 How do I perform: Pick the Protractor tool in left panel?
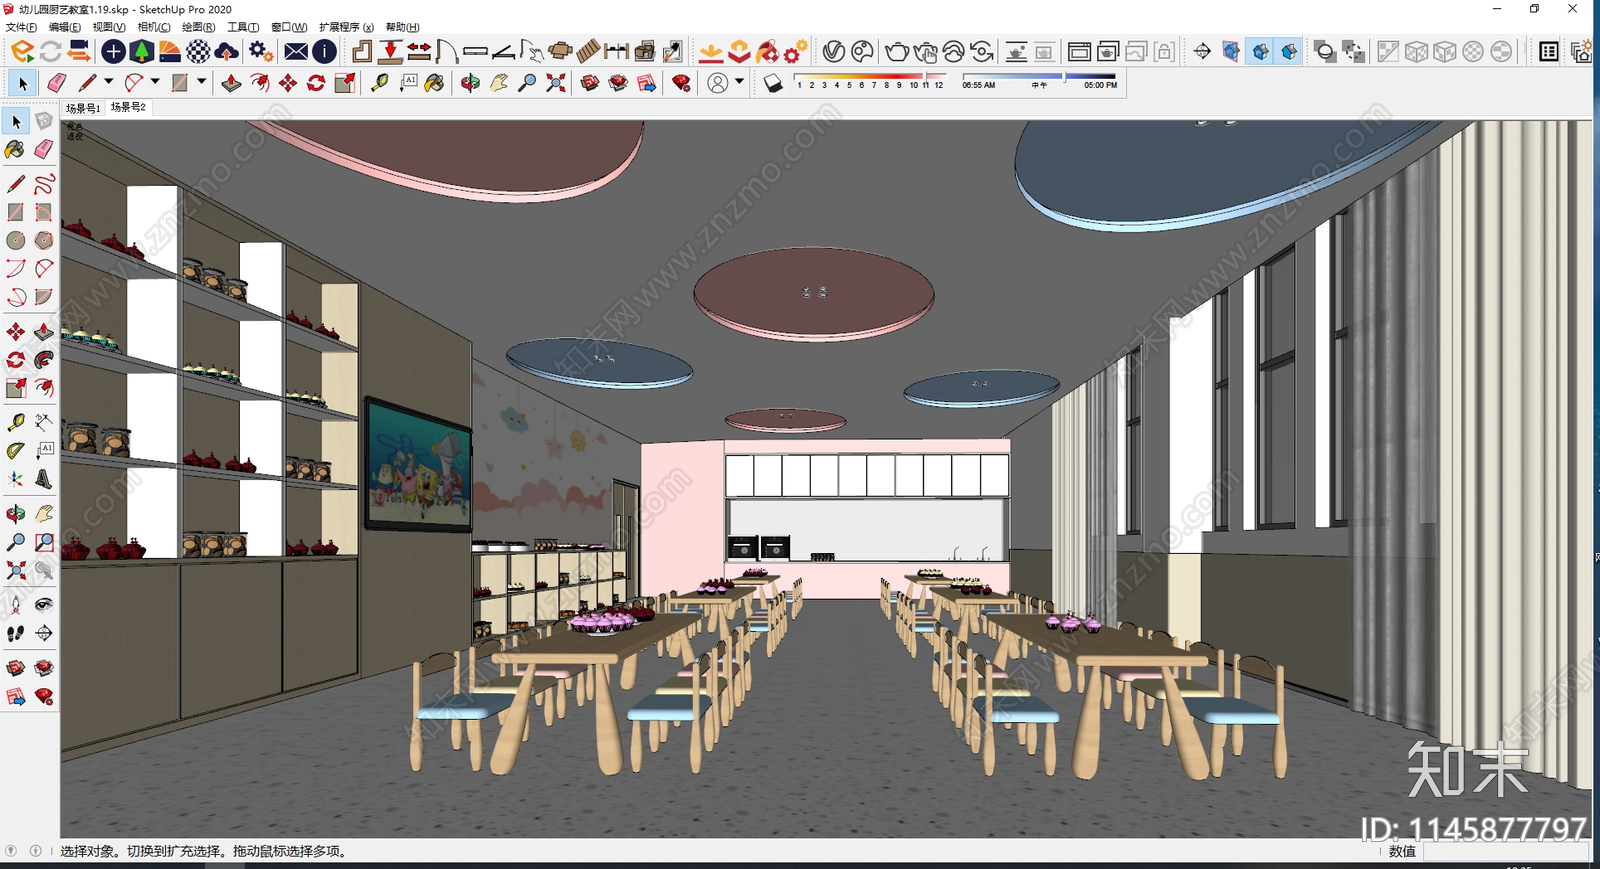coord(15,450)
